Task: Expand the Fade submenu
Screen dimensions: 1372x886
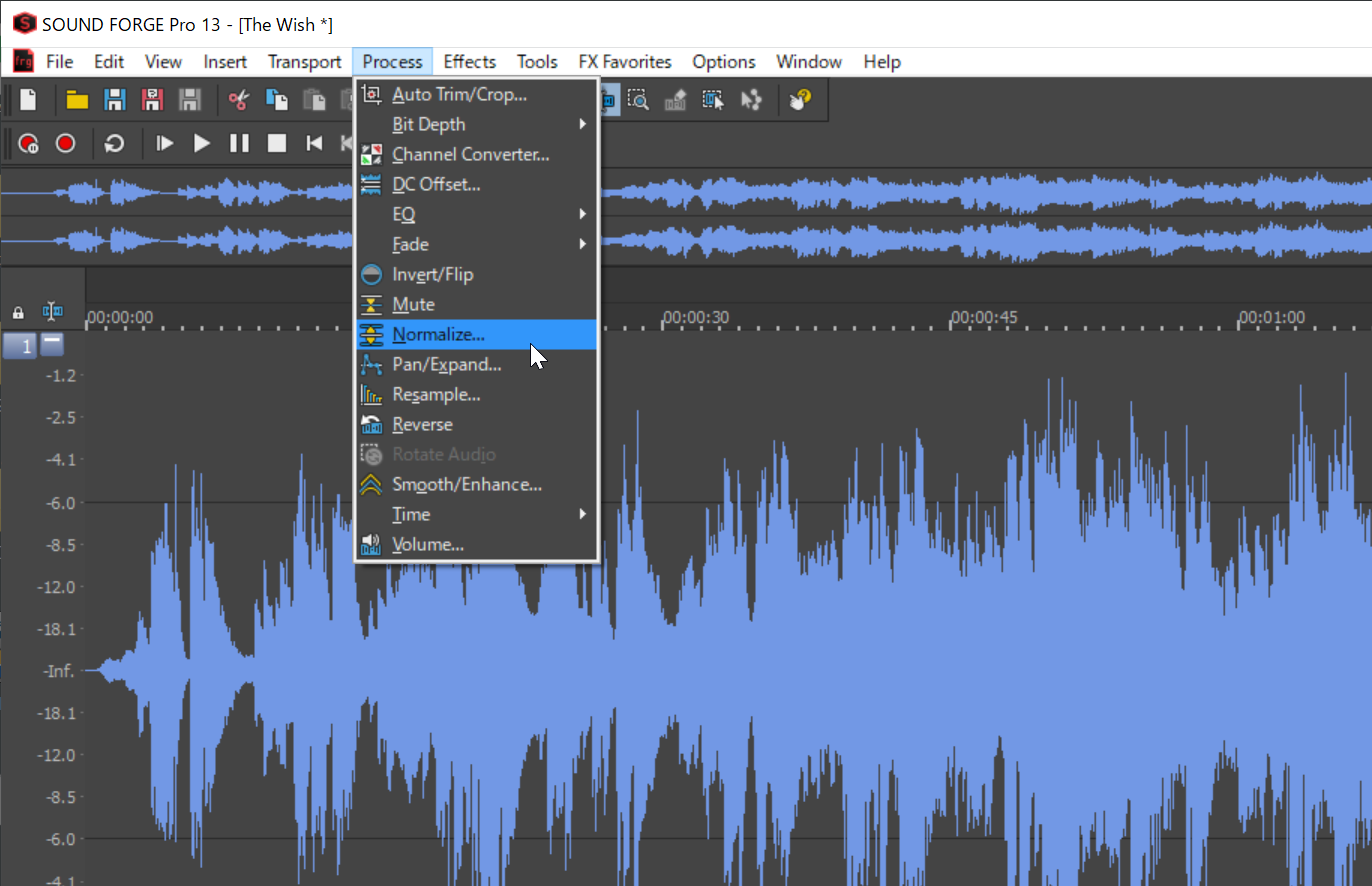Action: pos(477,245)
